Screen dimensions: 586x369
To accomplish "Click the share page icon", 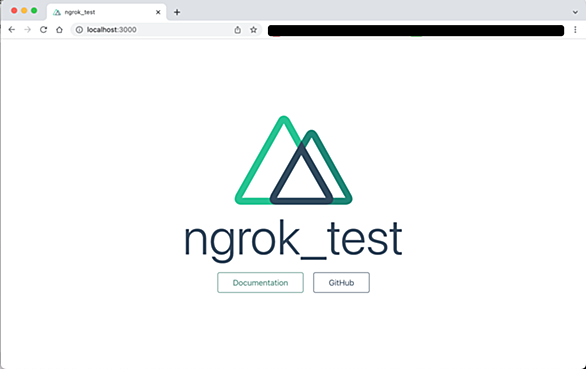I will 237,30.
